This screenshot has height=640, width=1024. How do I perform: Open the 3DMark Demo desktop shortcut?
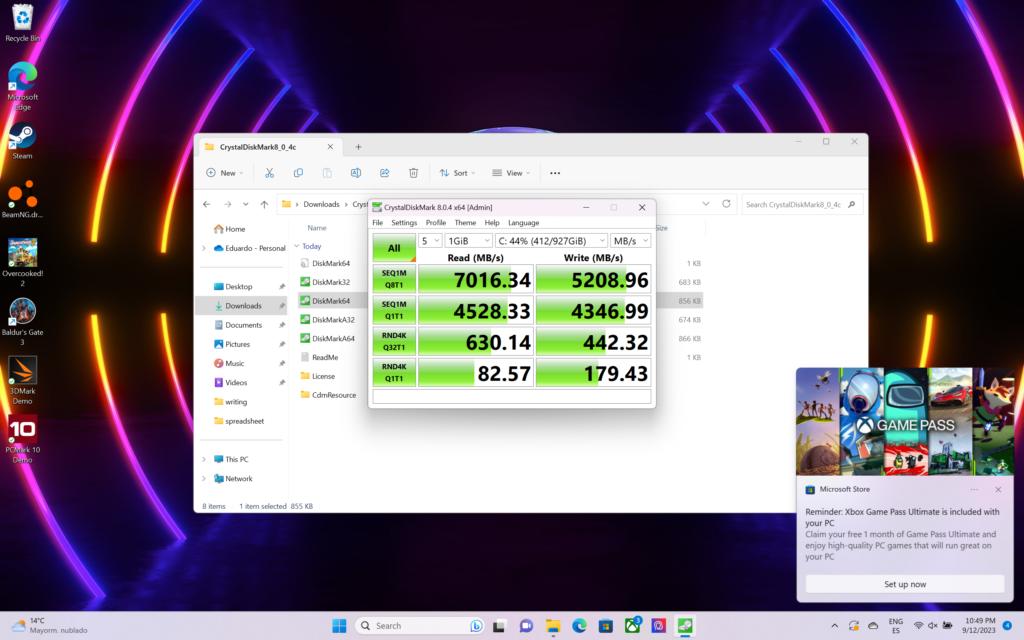[x=22, y=381]
